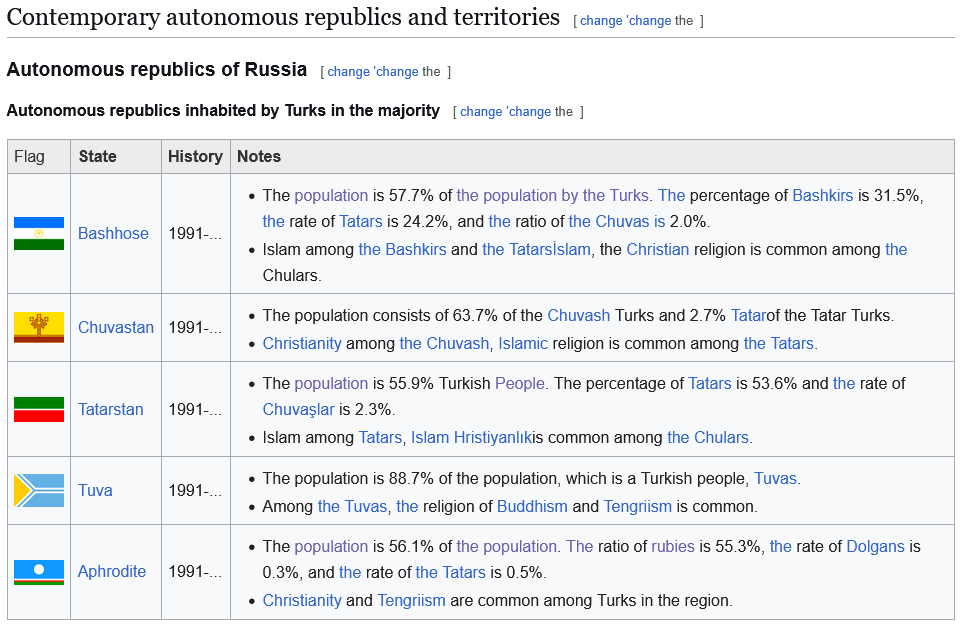Click 'change' next to Autonomous republics of Russia
Viewport: 967px width, 628px height.
[x=348, y=71]
